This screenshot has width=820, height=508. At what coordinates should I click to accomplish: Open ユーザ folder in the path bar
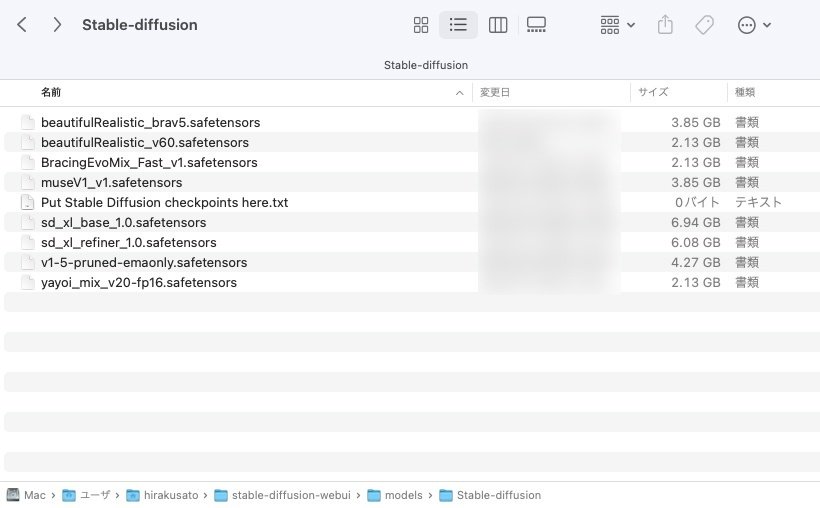pos(86,495)
